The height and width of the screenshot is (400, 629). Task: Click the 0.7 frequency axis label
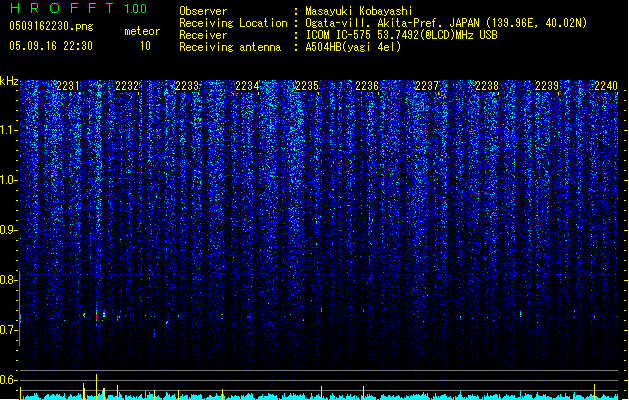click(9, 330)
